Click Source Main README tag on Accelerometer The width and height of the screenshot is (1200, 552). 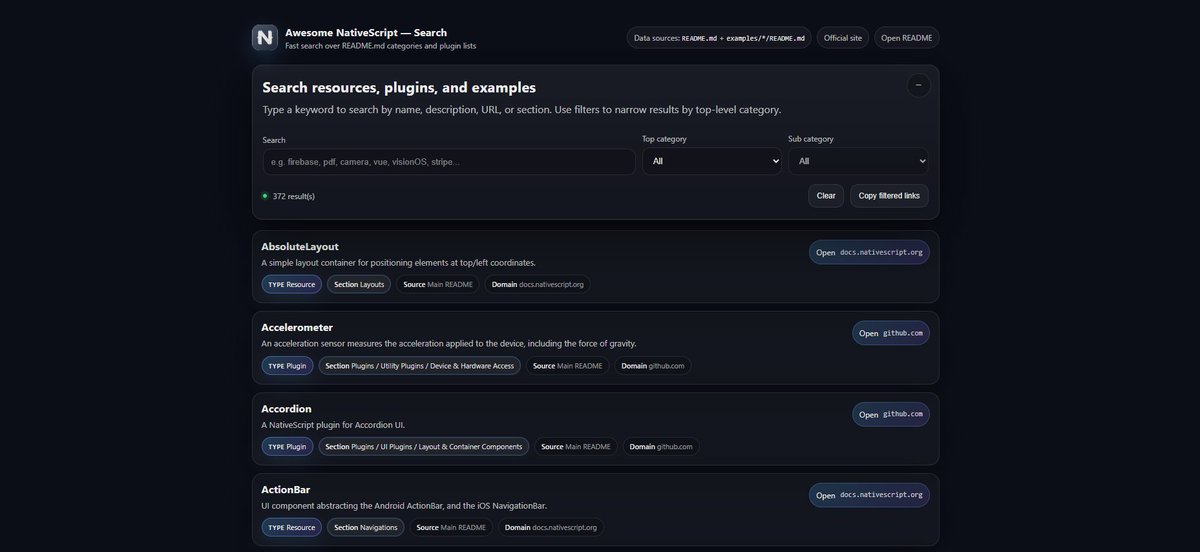pyautogui.click(x=568, y=366)
